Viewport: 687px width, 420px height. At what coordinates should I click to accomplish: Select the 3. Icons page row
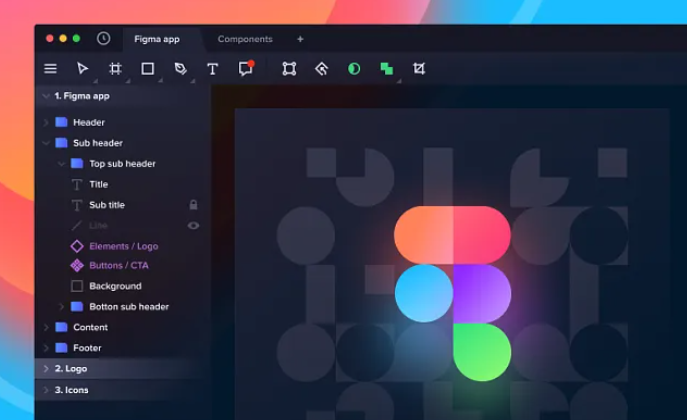[x=123, y=390]
